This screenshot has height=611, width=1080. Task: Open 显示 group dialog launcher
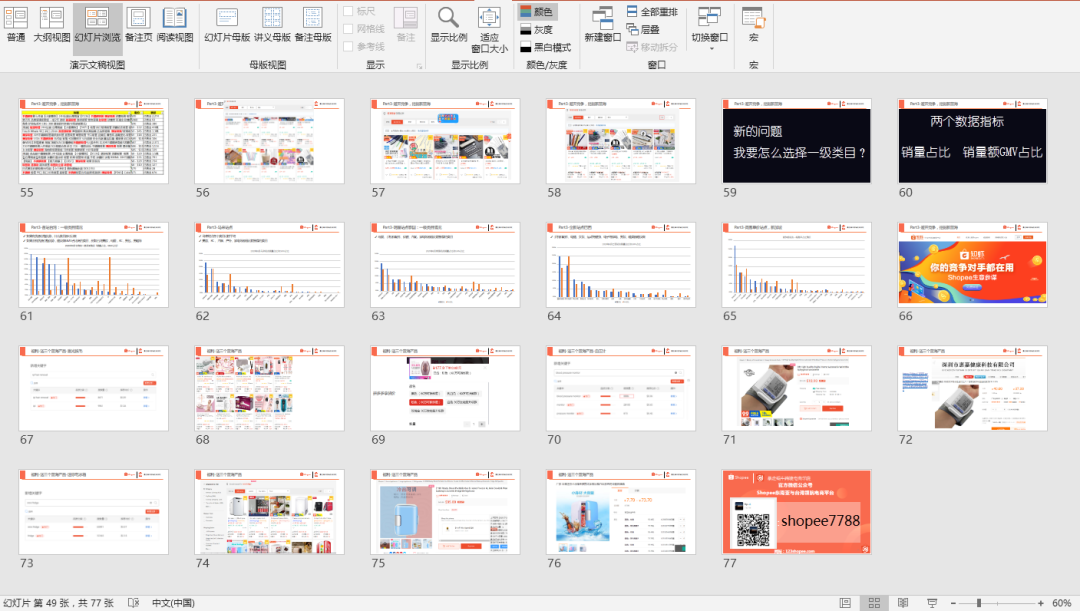point(419,66)
